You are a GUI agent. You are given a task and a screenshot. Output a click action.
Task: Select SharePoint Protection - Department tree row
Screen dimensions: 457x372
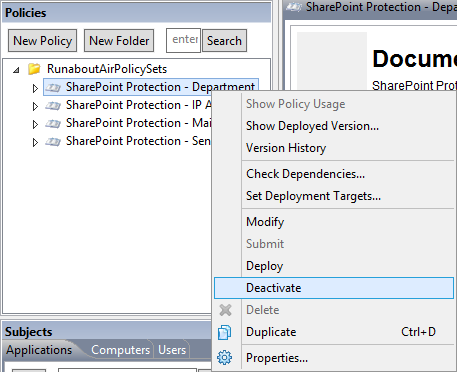(151, 87)
